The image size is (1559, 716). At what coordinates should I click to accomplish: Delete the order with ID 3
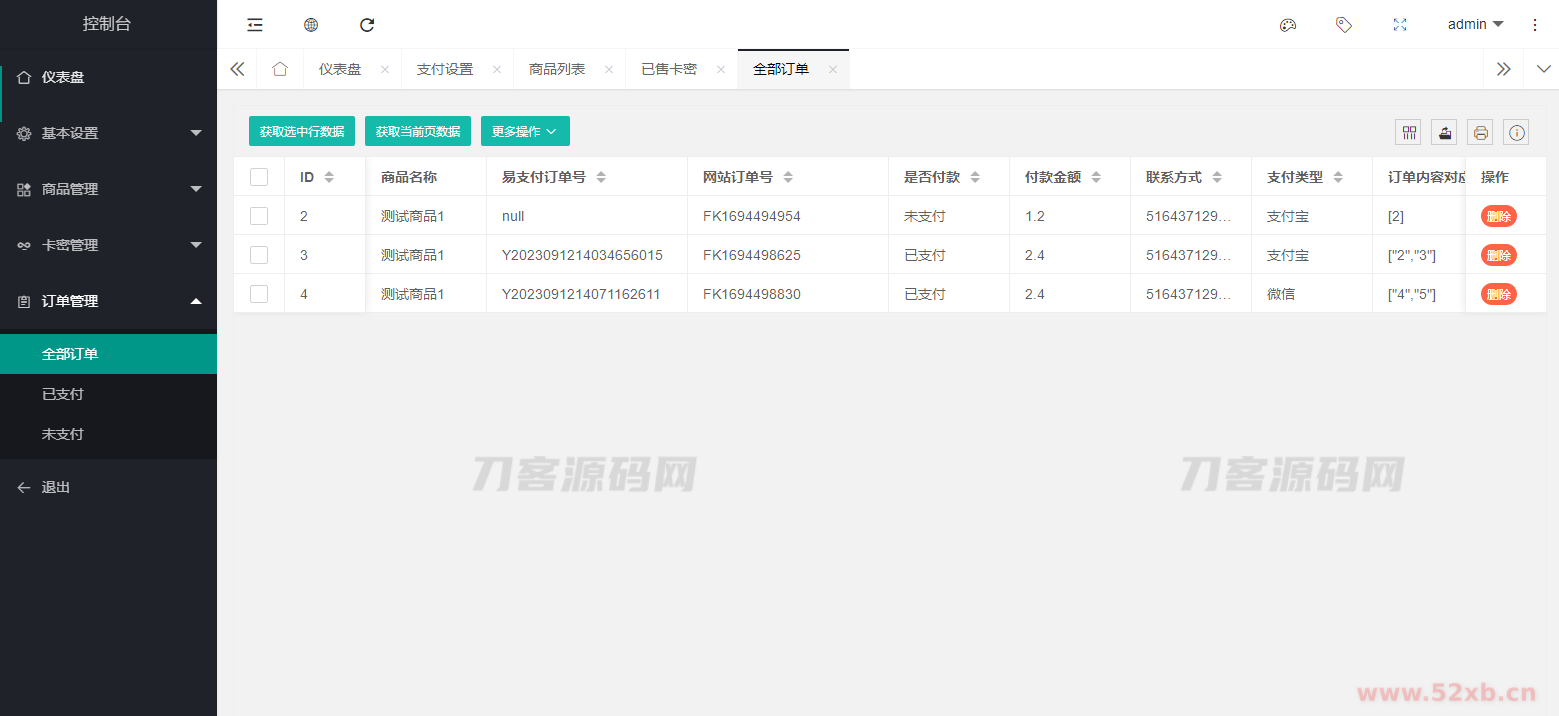click(1498, 255)
